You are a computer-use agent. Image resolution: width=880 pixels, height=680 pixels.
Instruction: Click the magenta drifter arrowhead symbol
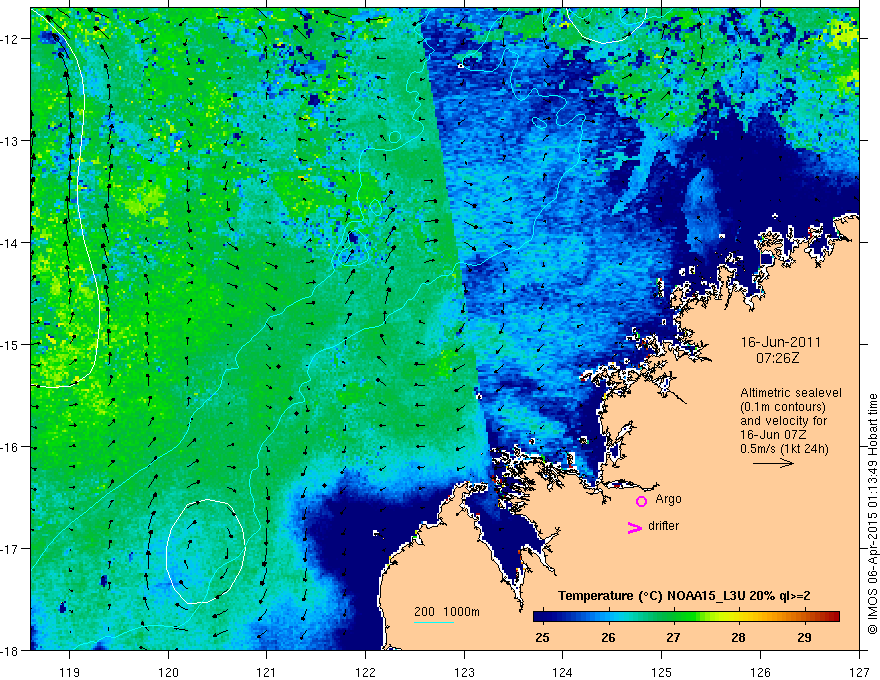635,527
